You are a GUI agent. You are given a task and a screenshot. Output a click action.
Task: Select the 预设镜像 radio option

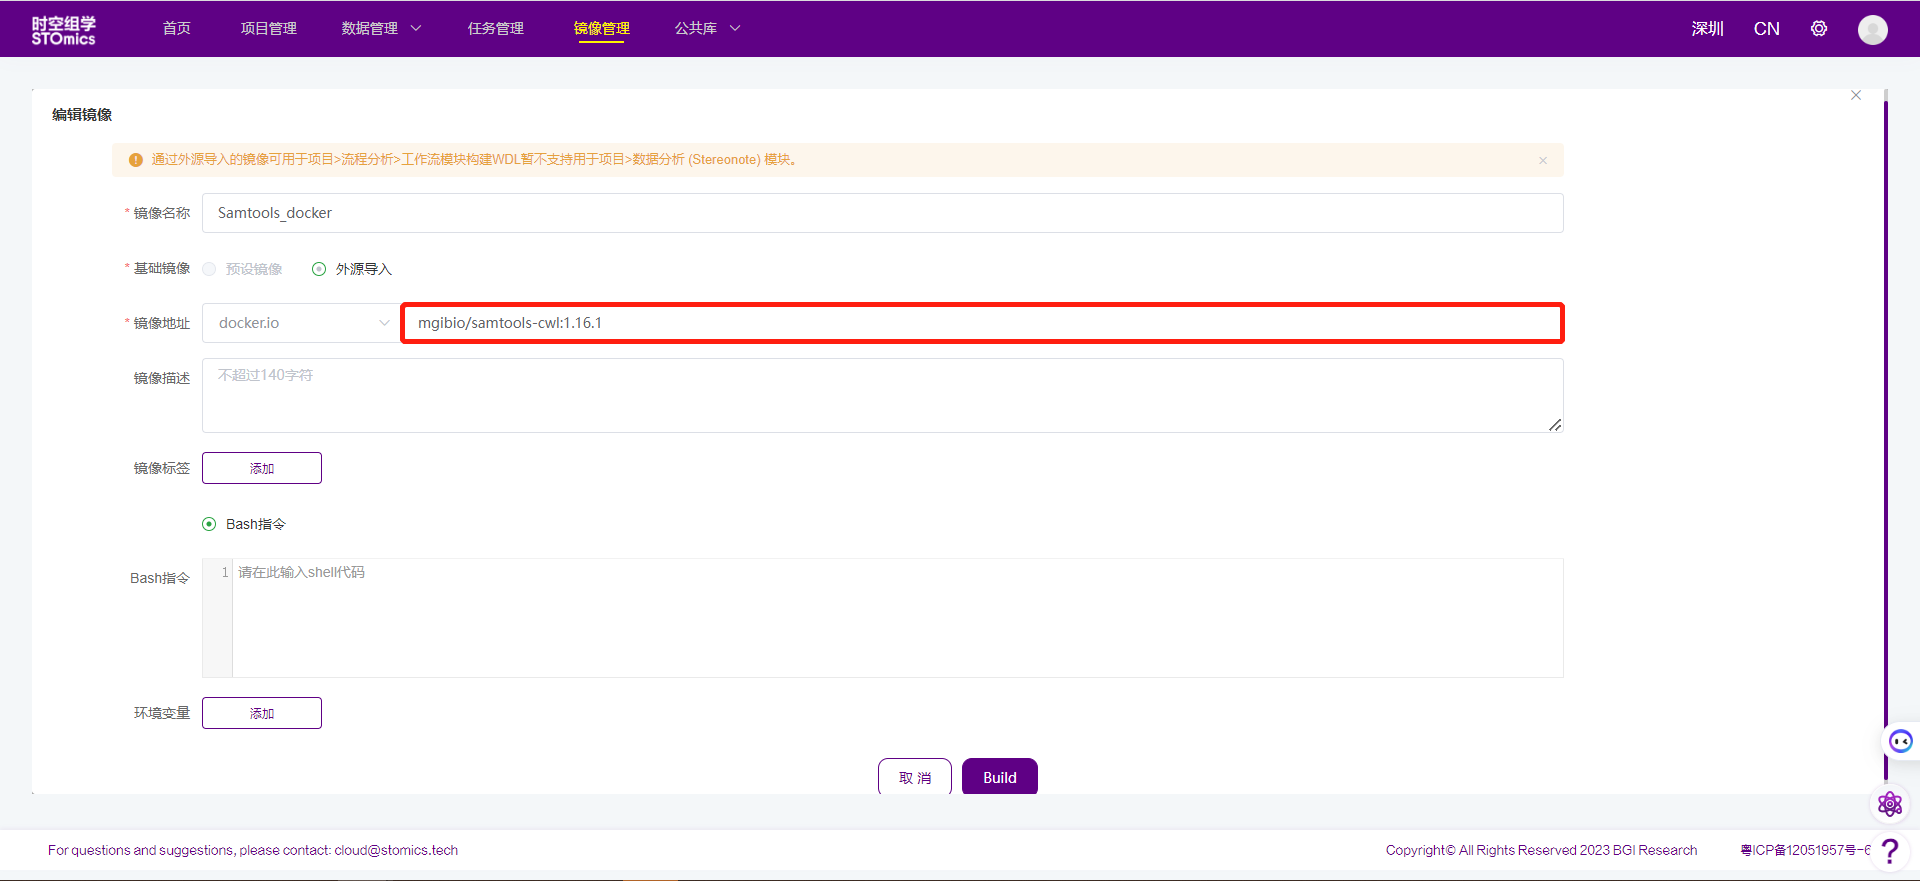coord(209,269)
